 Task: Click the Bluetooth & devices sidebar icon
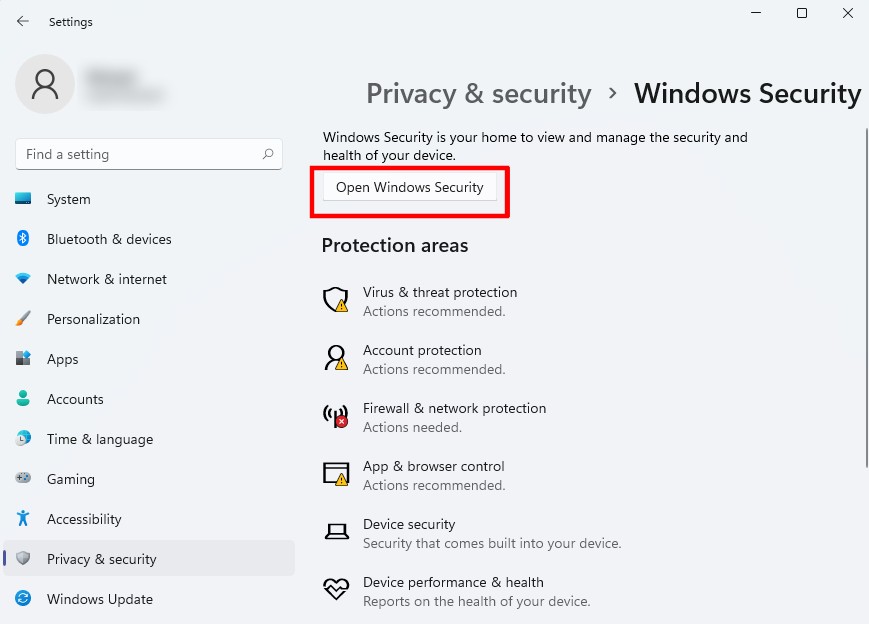tap(23, 239)
